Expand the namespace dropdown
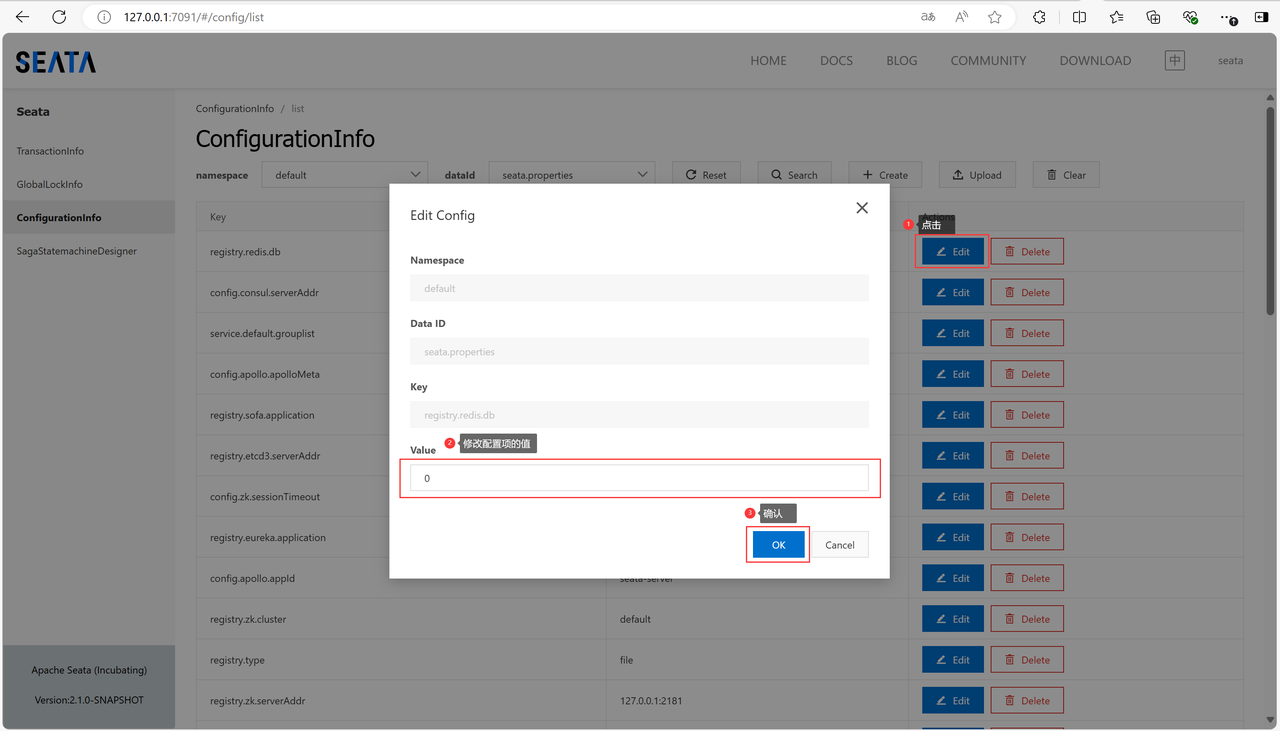1280x731 pixels. (345, 175)
